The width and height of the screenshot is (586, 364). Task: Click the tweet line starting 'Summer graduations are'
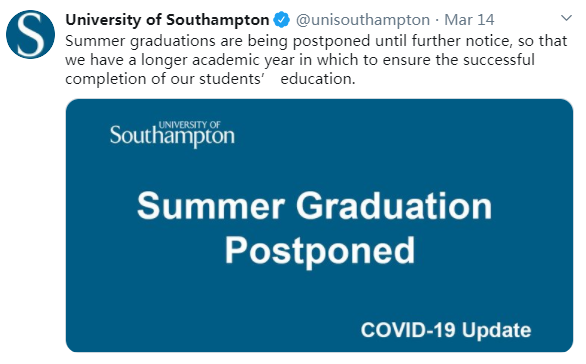316,41
